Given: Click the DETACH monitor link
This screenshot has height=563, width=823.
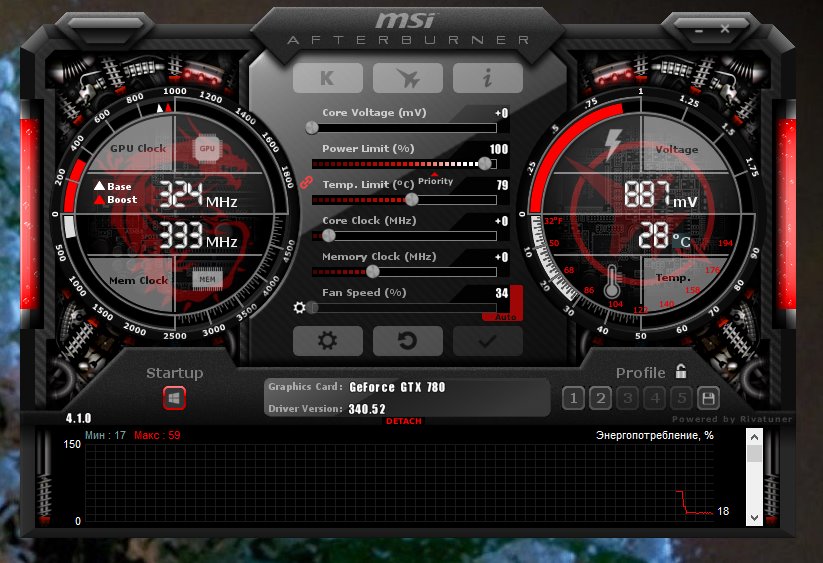Looking at the screenshot, I should [x=404, y=421].
